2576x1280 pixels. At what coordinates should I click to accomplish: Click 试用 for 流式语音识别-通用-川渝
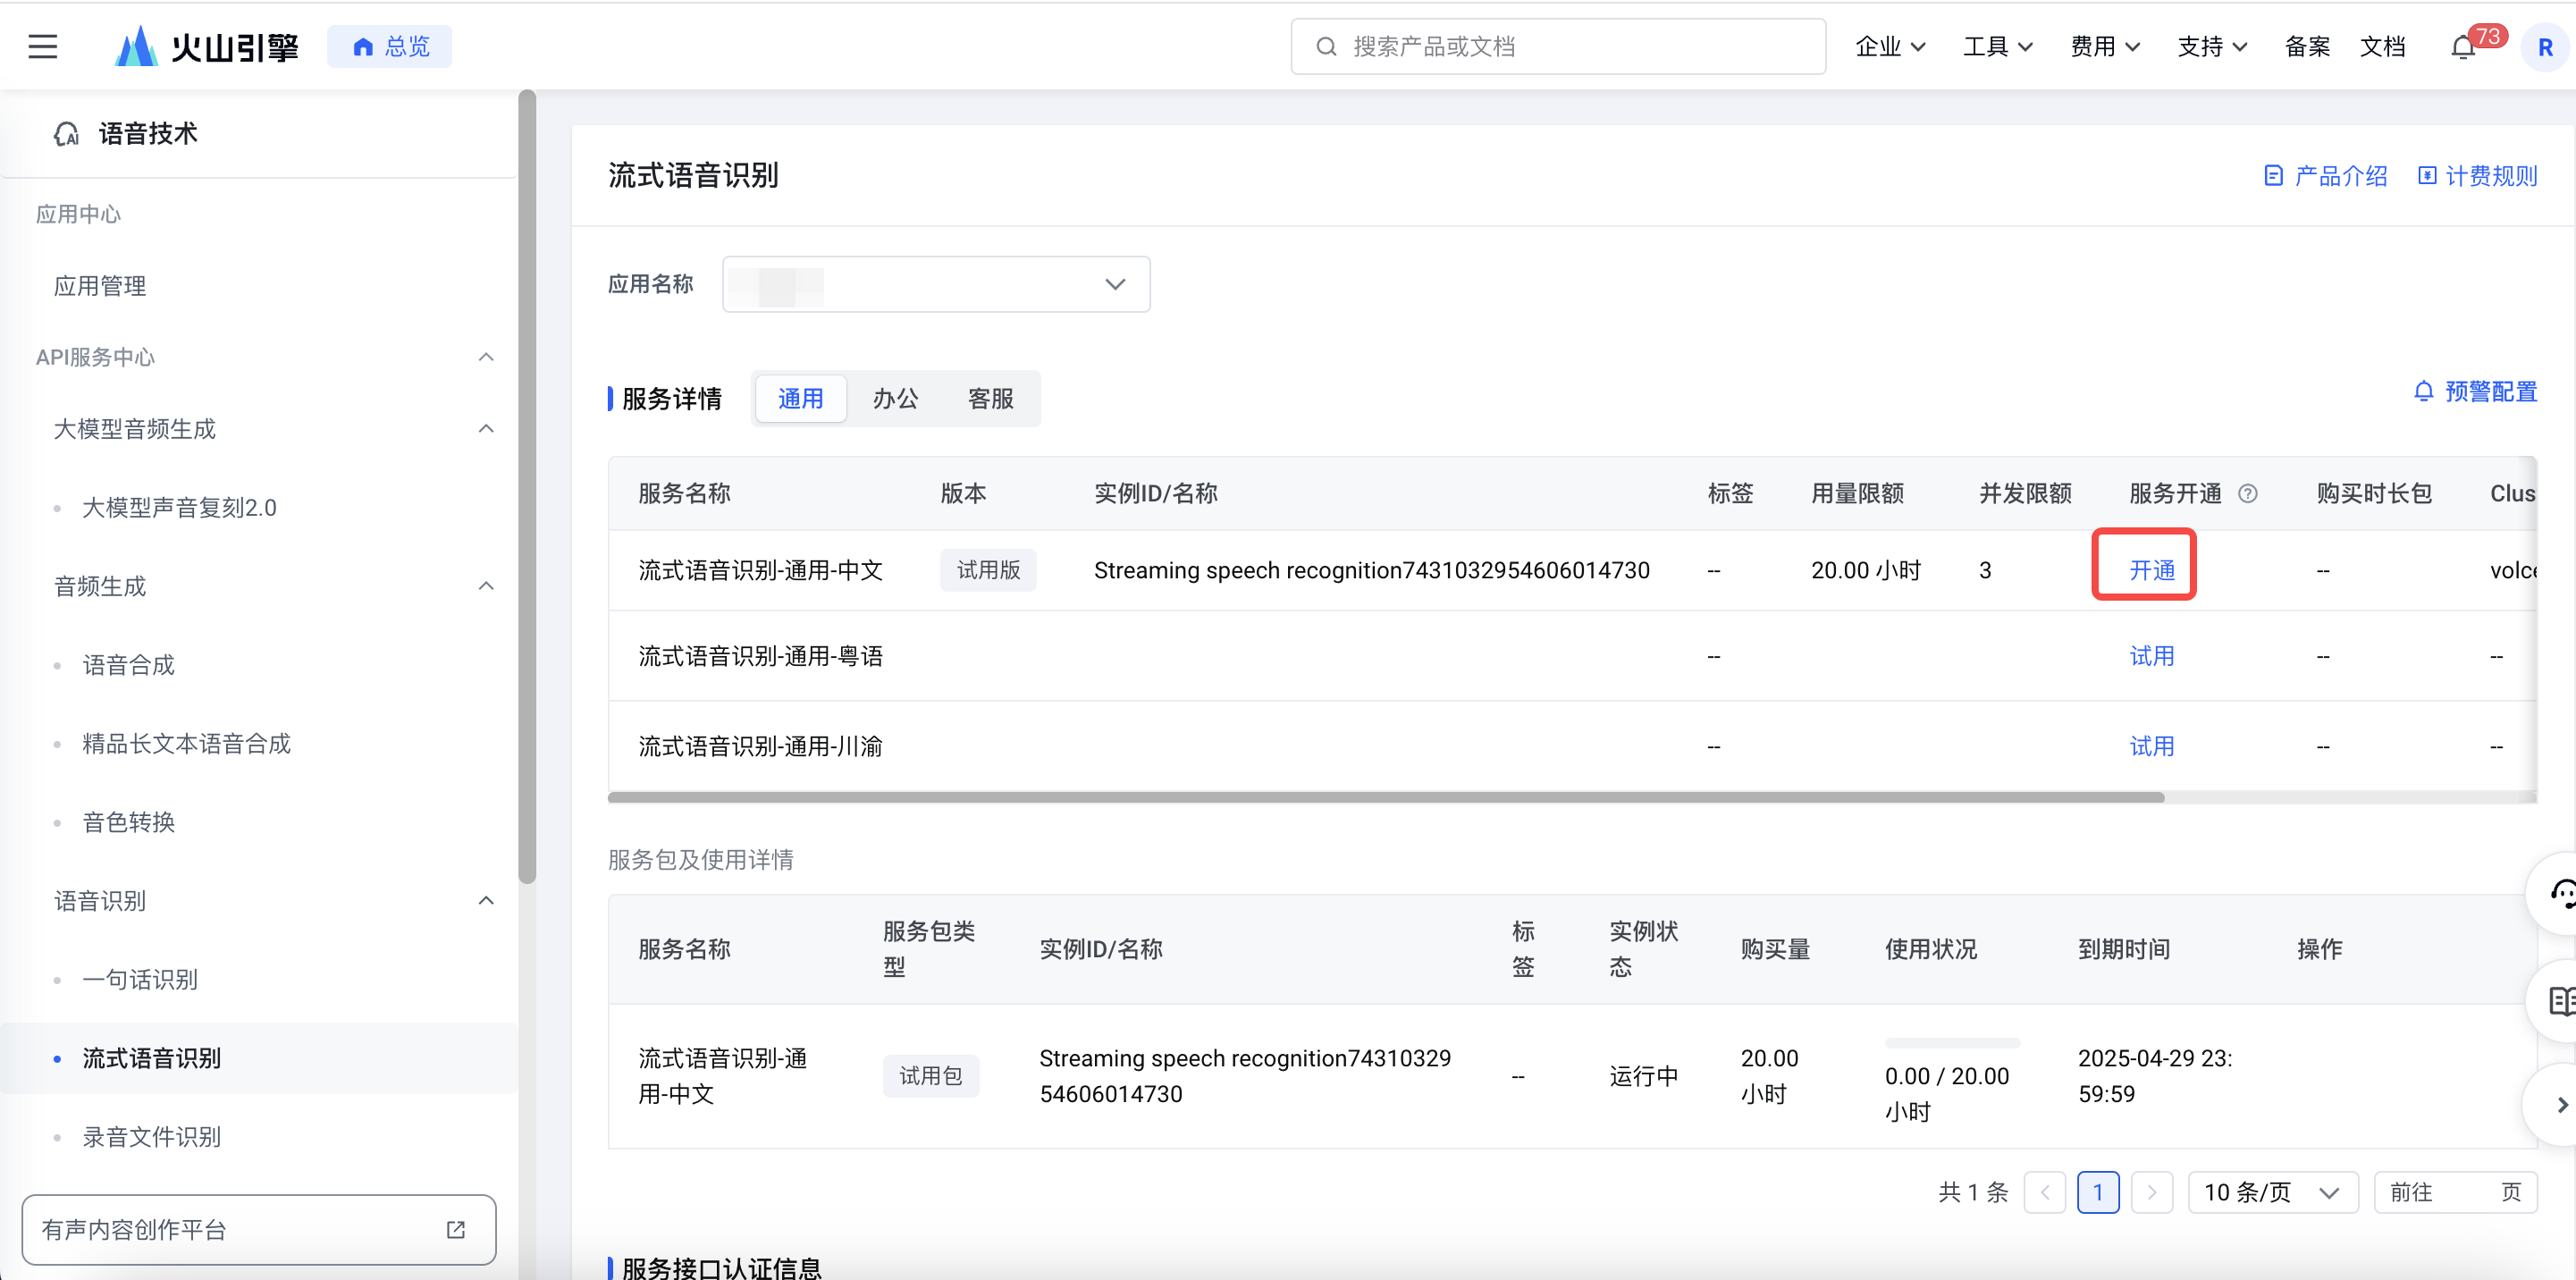(x=2152, y=746)
